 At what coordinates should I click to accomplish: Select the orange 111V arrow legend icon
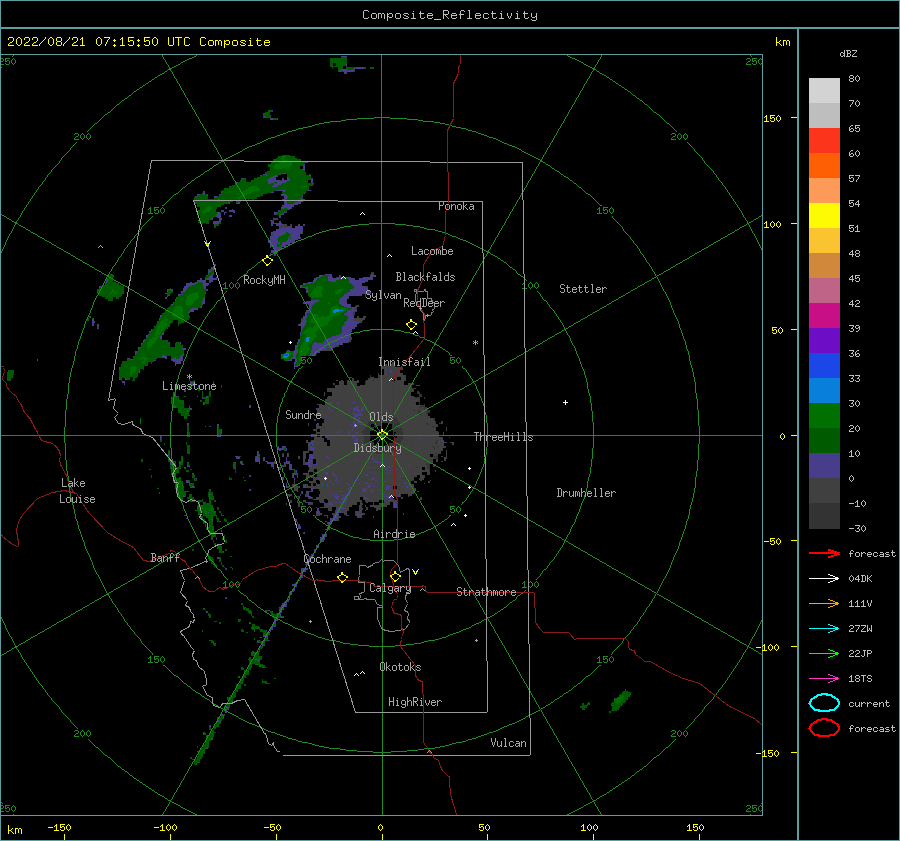pyautogui.click(x=824, y=603)
